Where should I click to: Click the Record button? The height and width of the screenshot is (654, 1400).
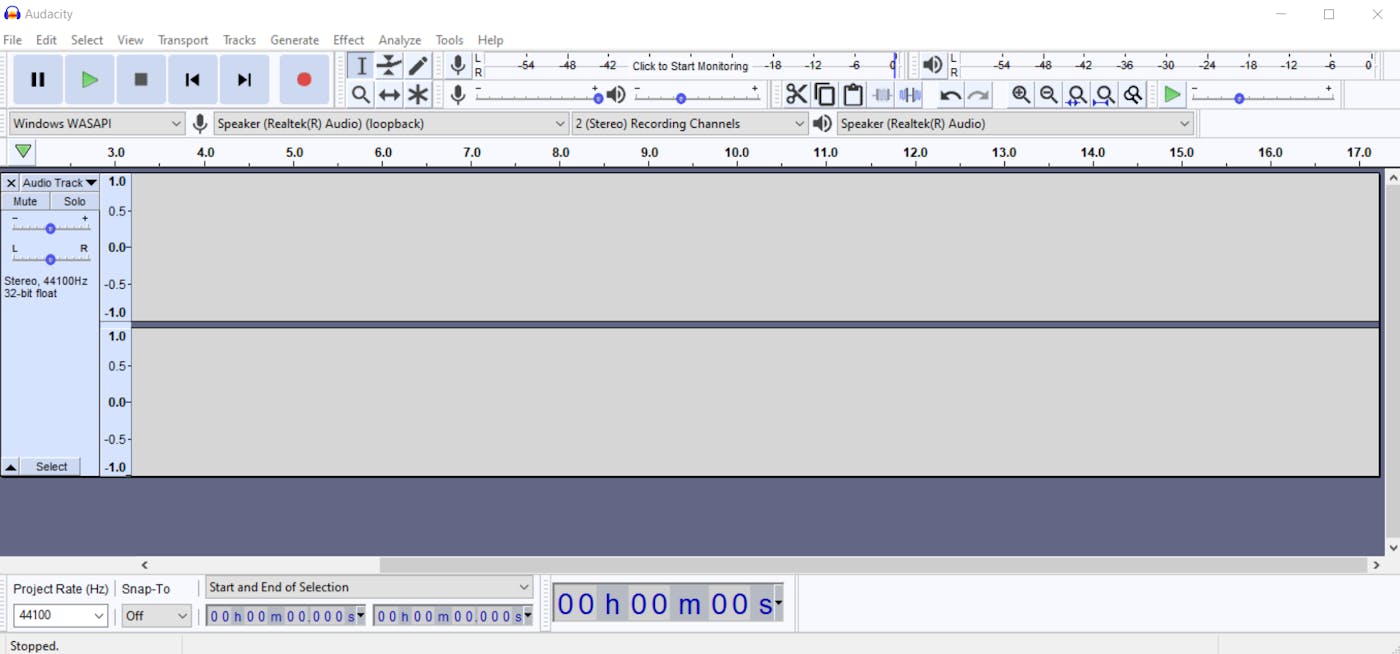click(x=304, y=80)
